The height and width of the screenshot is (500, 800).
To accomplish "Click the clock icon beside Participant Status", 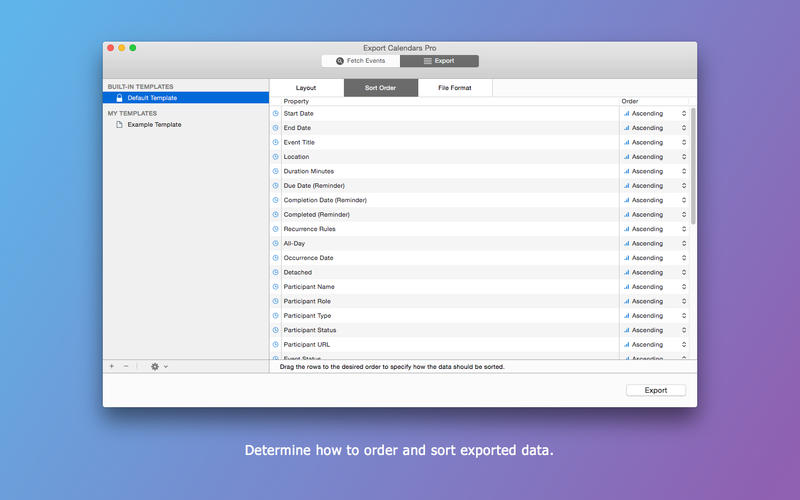I will [276, 330].
